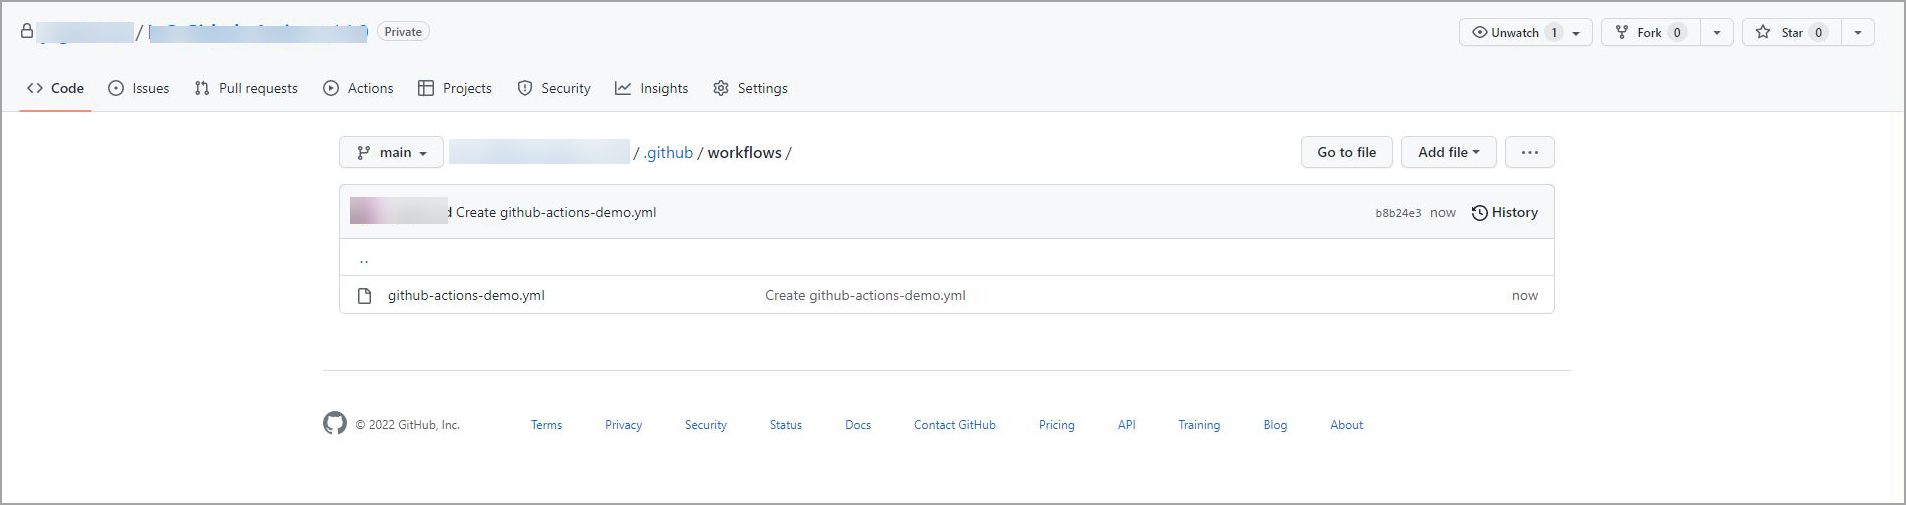Open the Privacy footer link
The width and height of the screenshot is (1906, 505).
click(x=623, y=425)
